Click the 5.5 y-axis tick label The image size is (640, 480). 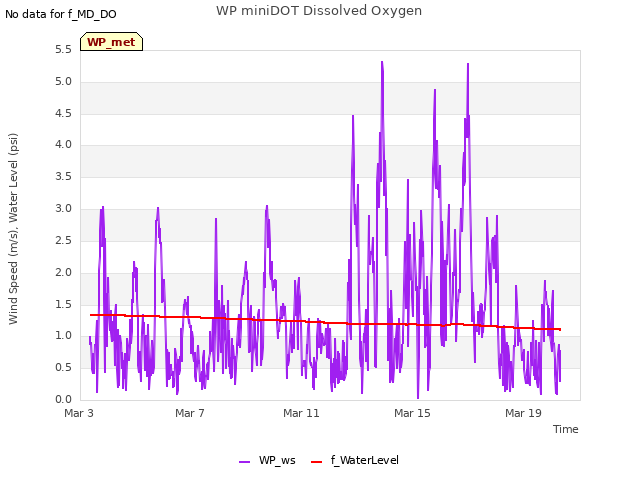63,50
